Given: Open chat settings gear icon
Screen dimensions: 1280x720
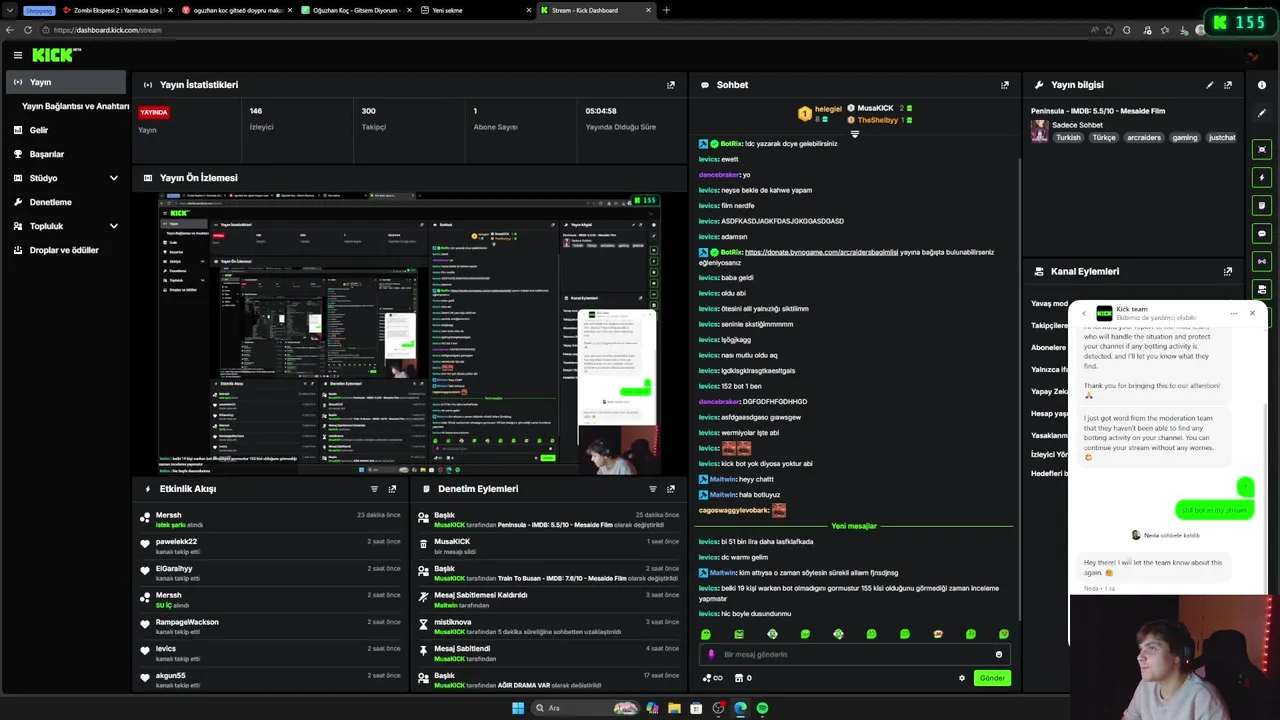Looking at the screenshot, I should pos(962,678).
